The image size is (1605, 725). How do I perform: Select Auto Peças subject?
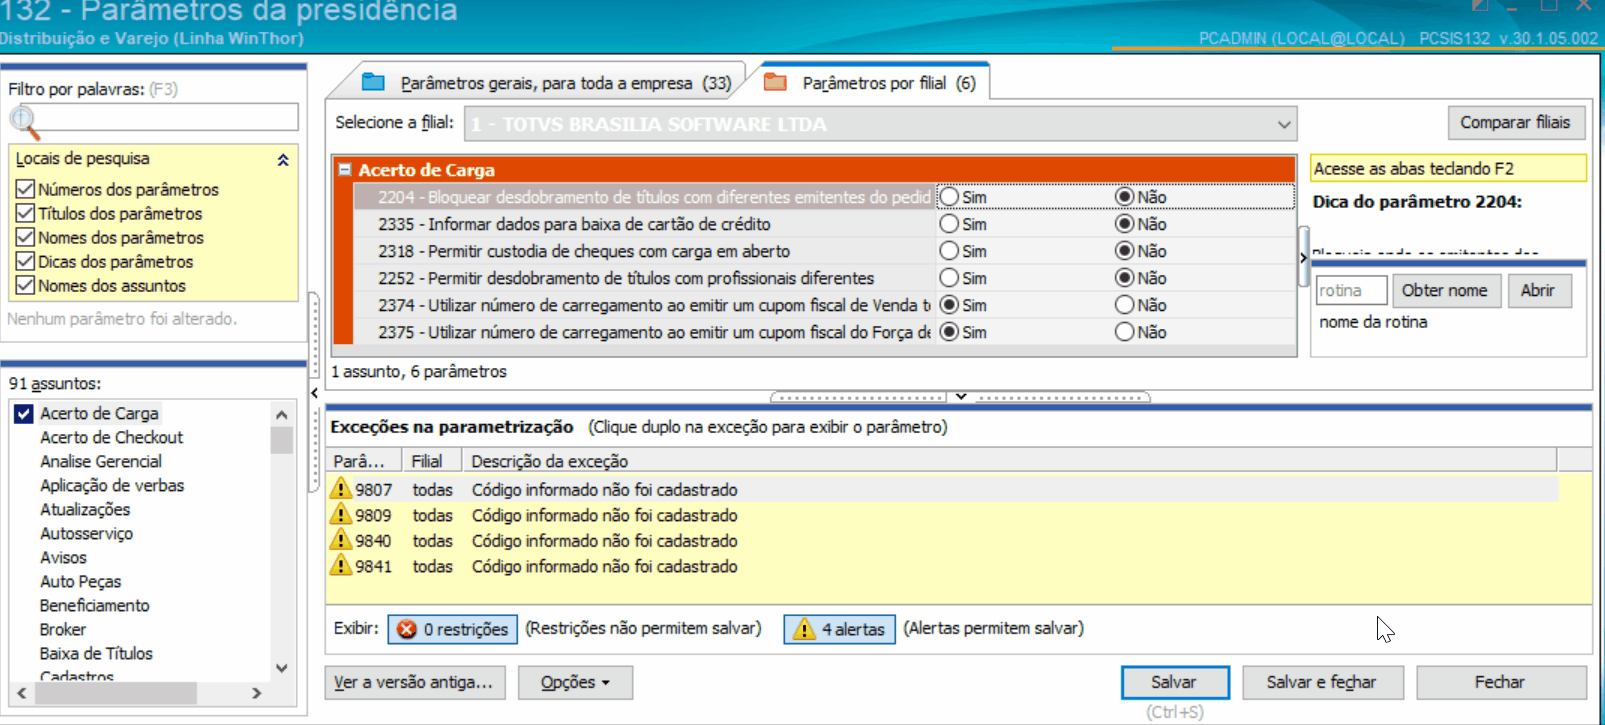click(x=80, y=581)
